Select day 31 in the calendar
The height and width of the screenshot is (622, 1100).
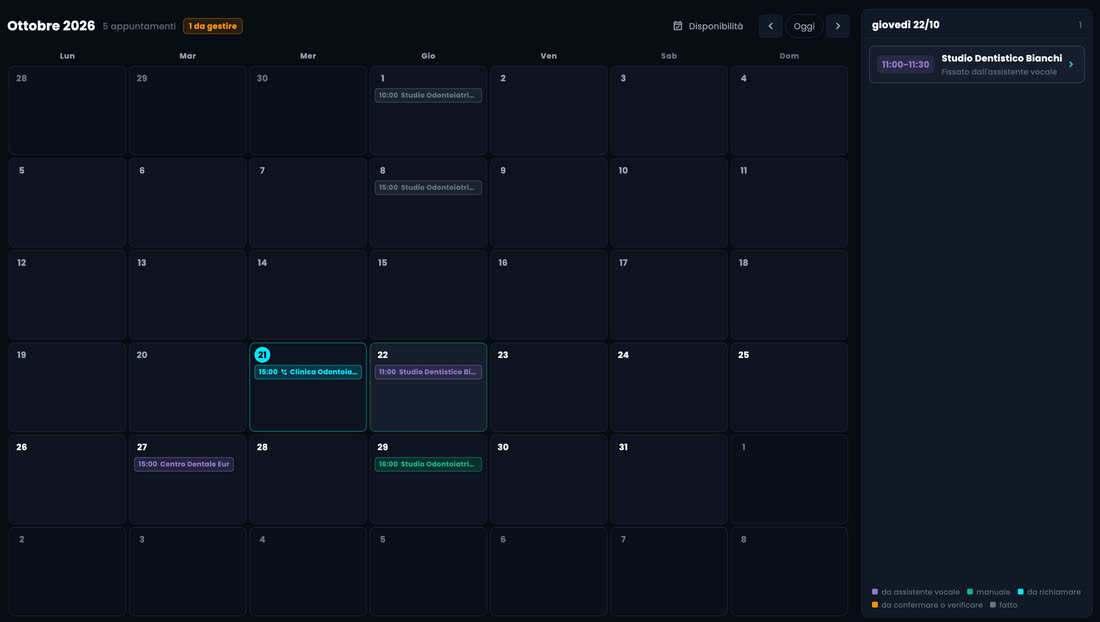click(x=669, y=479)
